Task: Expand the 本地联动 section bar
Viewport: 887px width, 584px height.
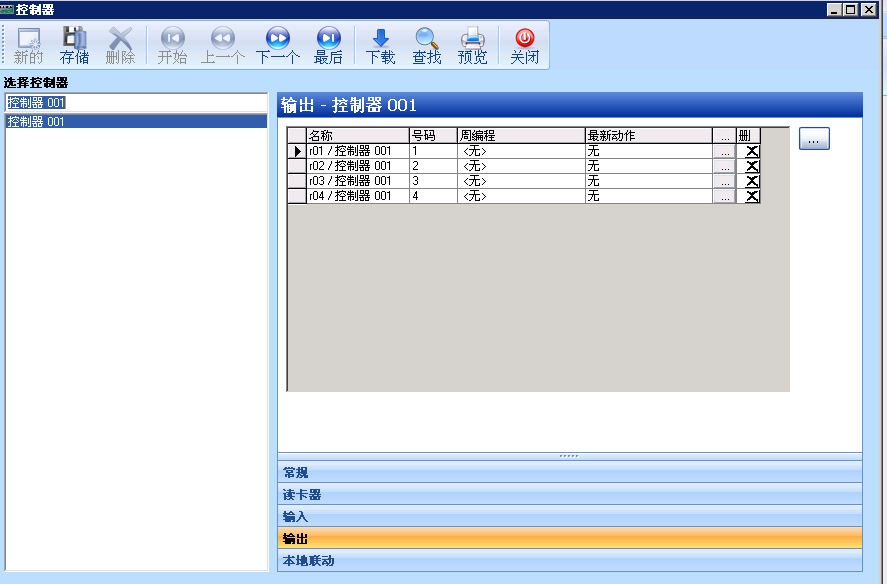Action: pos(570,560)
